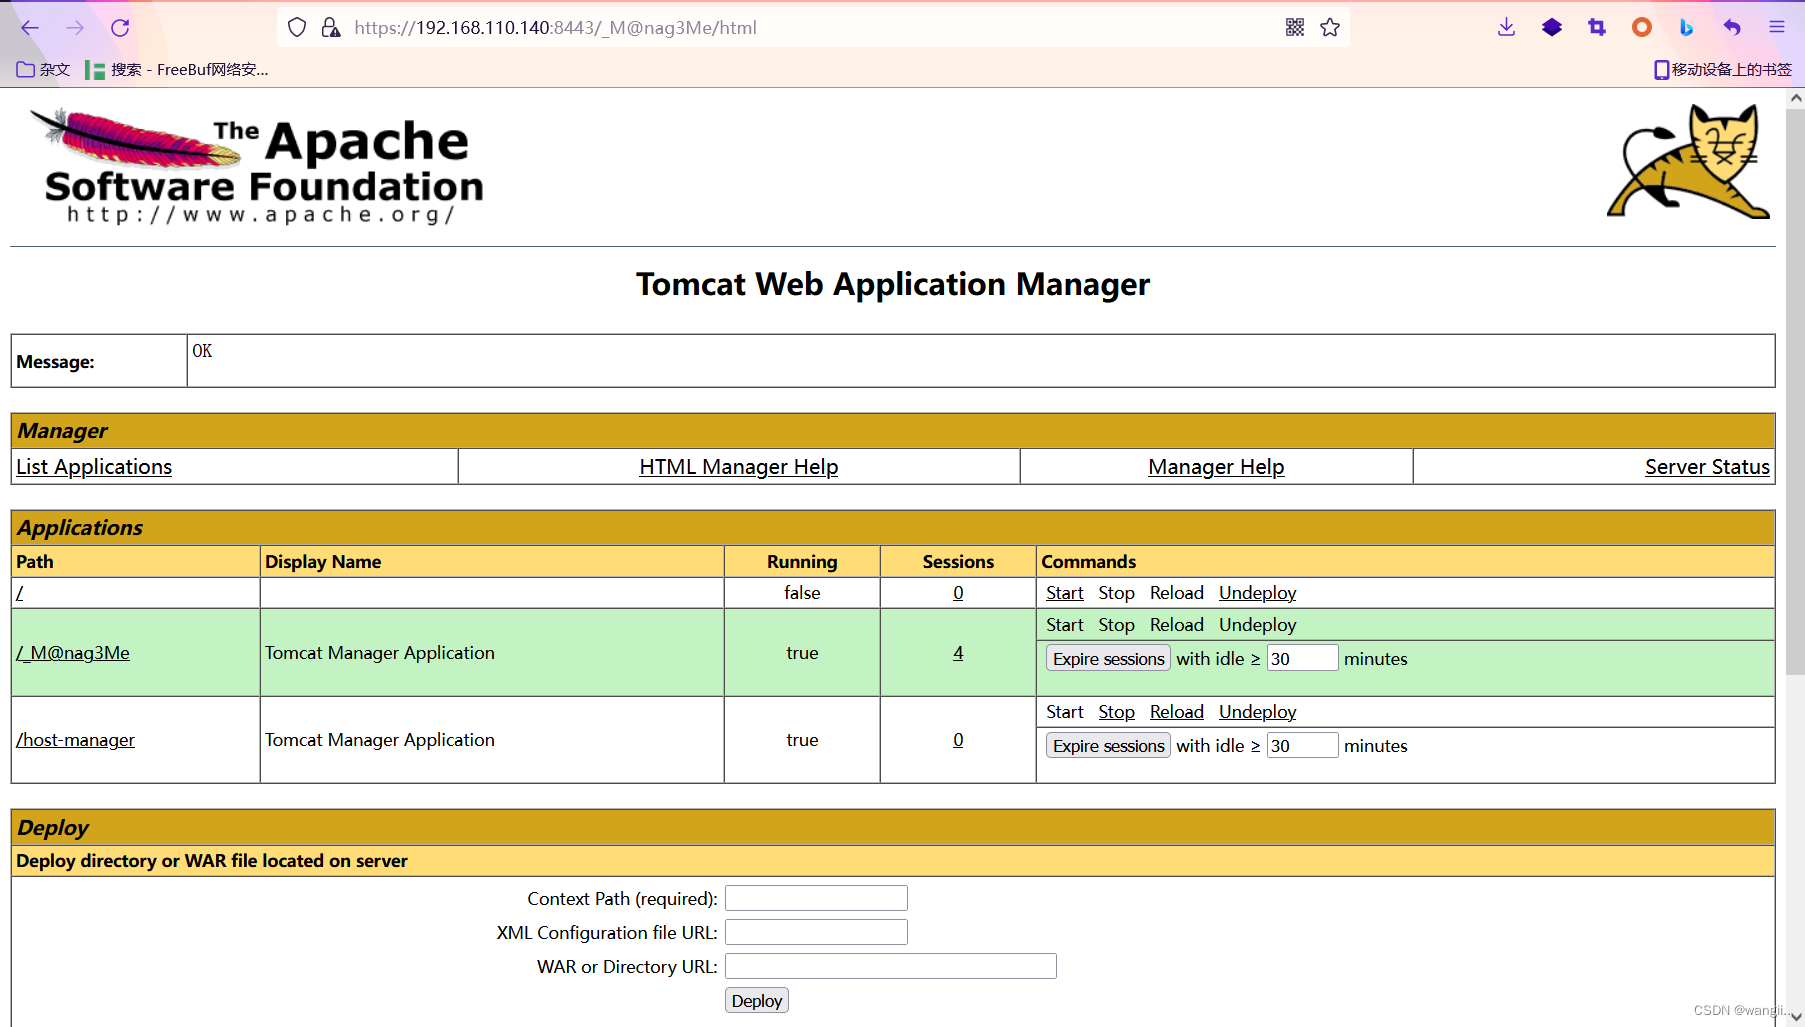Viewport: 1805px width, 1027px height.
Task: Click the Tomcat cat logo
Action: point(1688,161)
